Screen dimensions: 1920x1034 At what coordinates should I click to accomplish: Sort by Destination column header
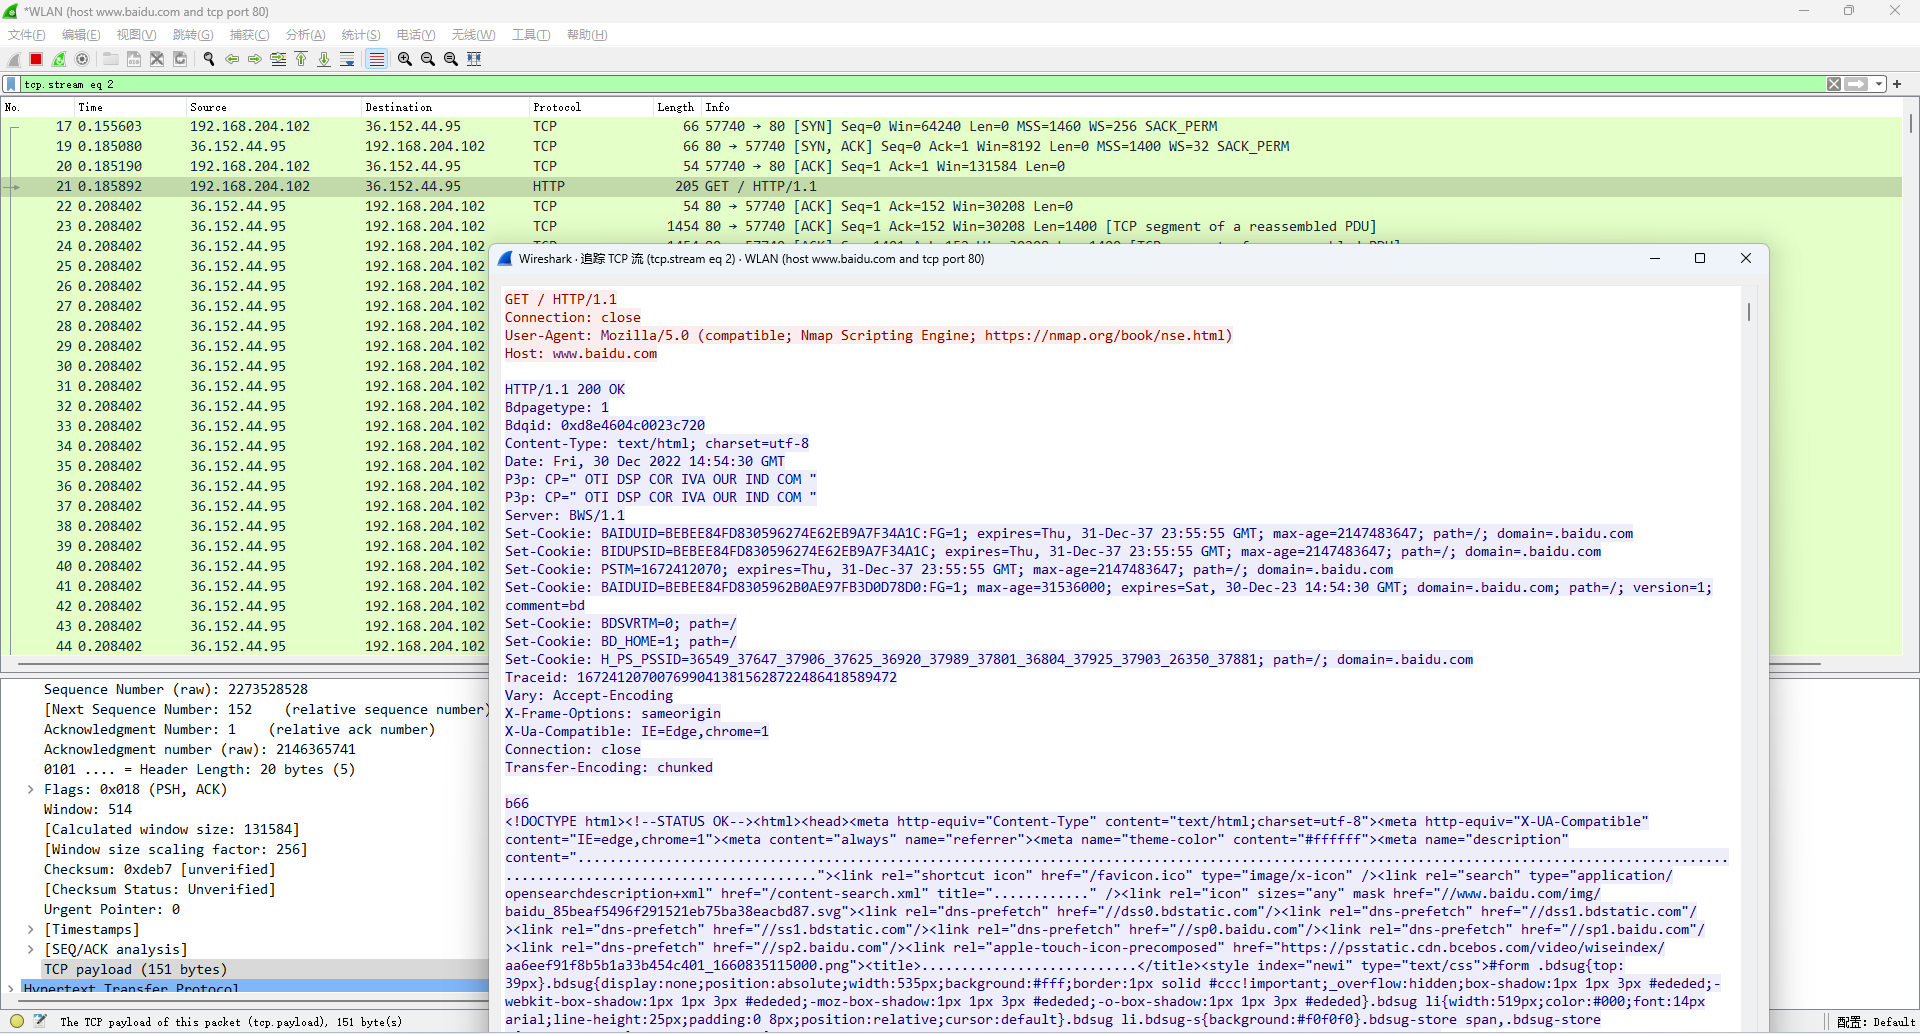click(x=445, y=107)
